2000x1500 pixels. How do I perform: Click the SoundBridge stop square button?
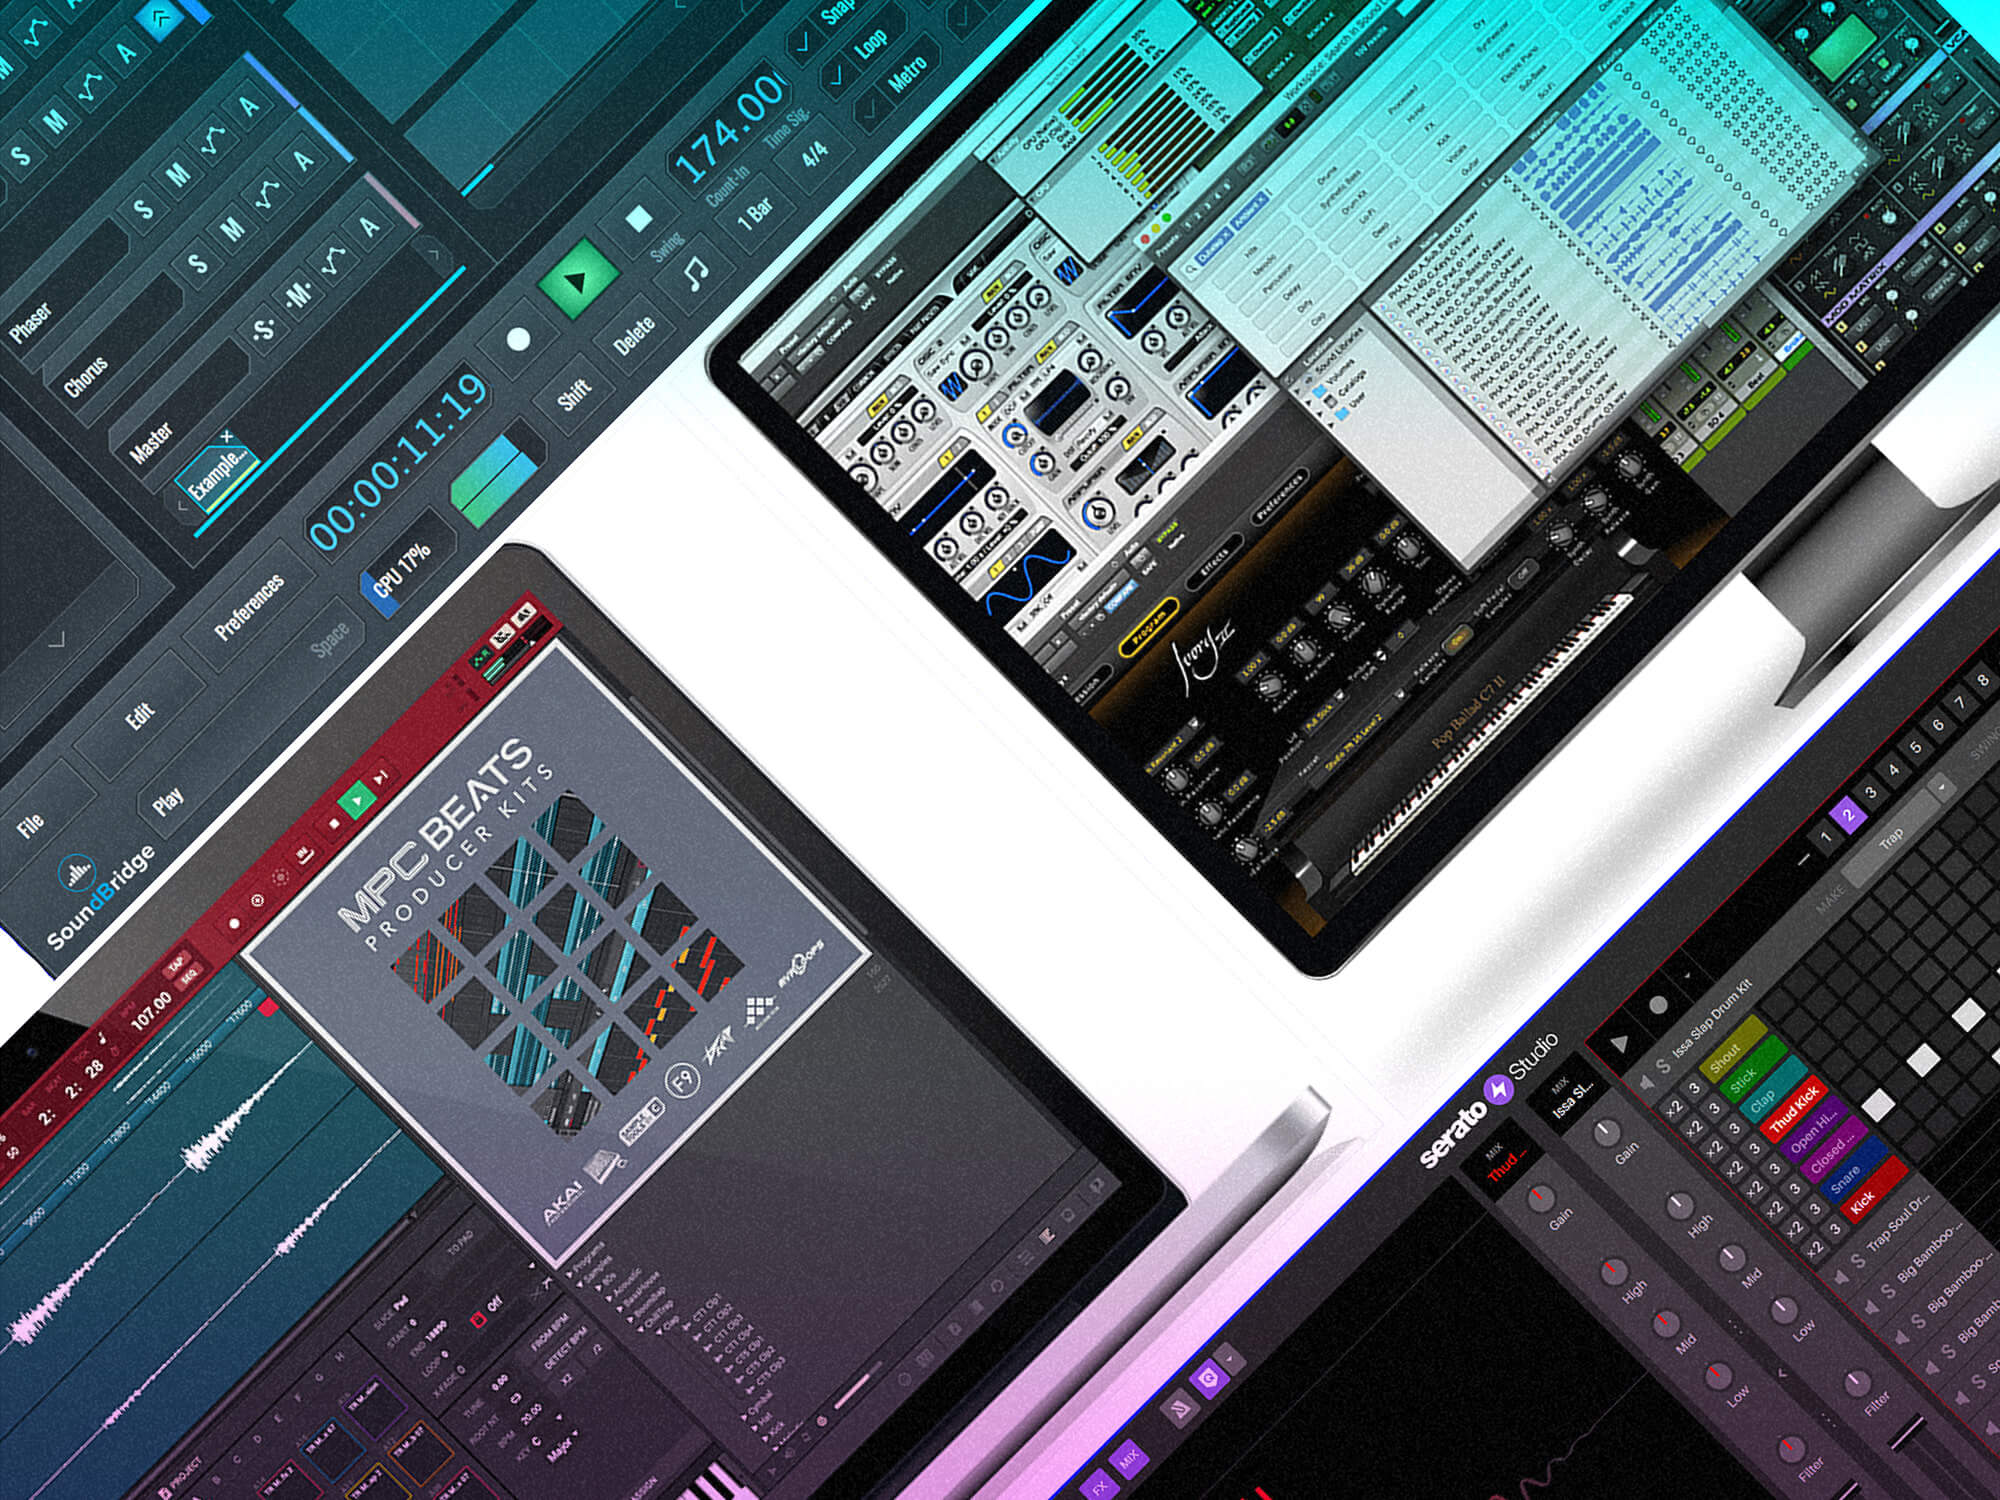(637, 219)
